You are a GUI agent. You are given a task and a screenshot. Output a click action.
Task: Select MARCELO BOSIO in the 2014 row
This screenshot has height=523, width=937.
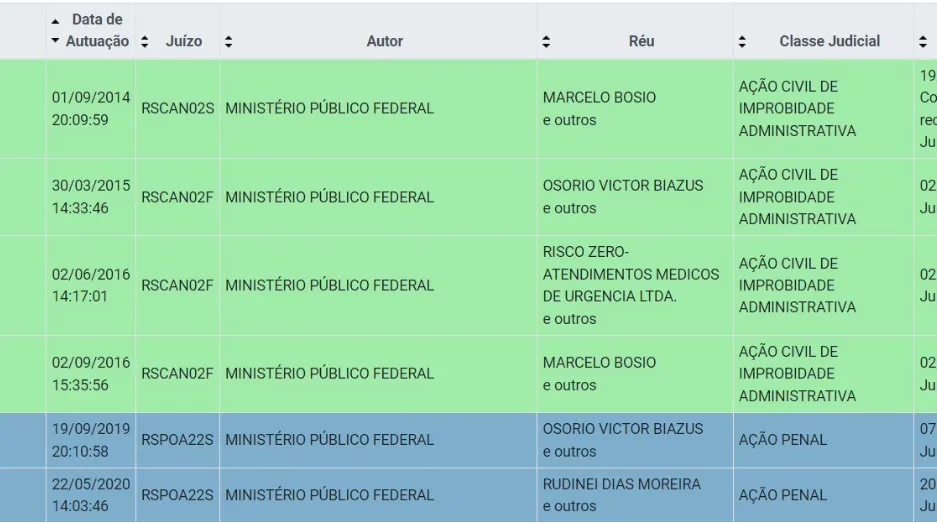click(x=599, y=97)
